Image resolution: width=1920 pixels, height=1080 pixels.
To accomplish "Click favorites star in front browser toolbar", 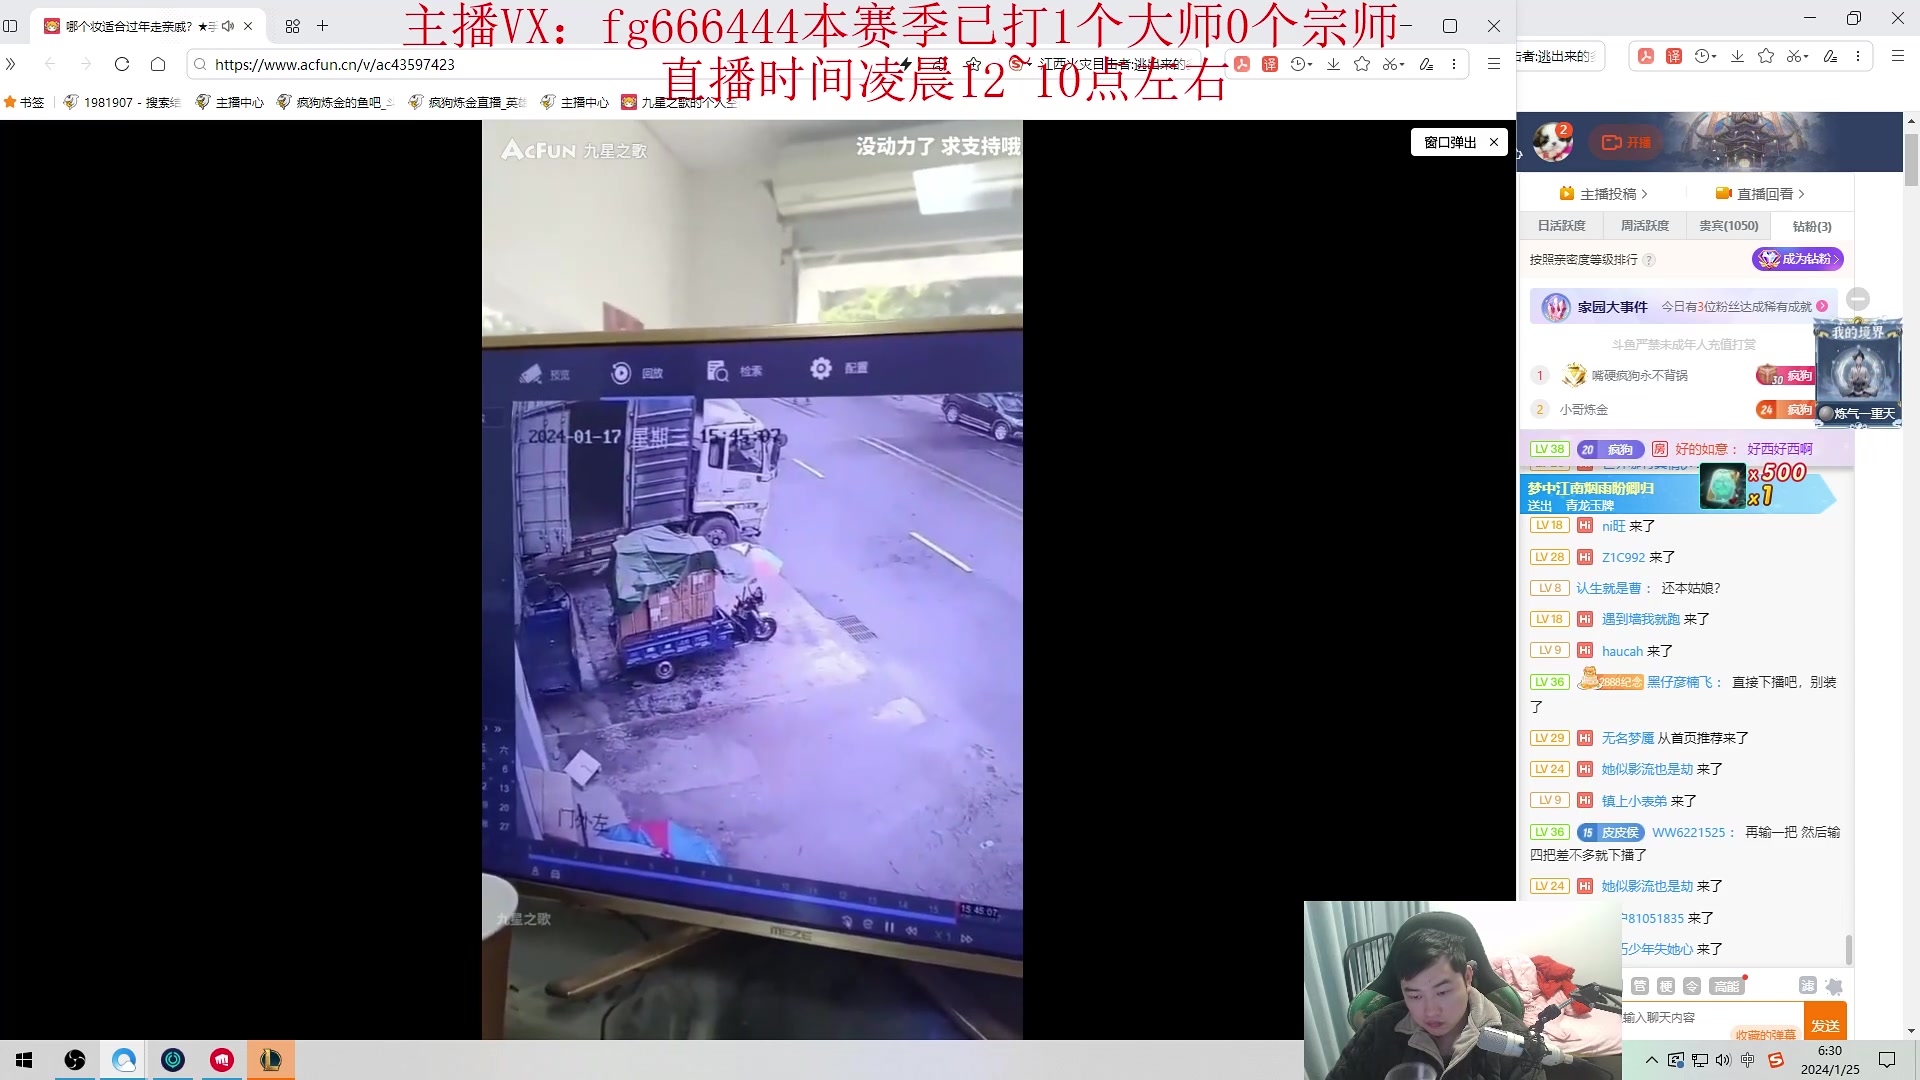I will coord(1362,64).
